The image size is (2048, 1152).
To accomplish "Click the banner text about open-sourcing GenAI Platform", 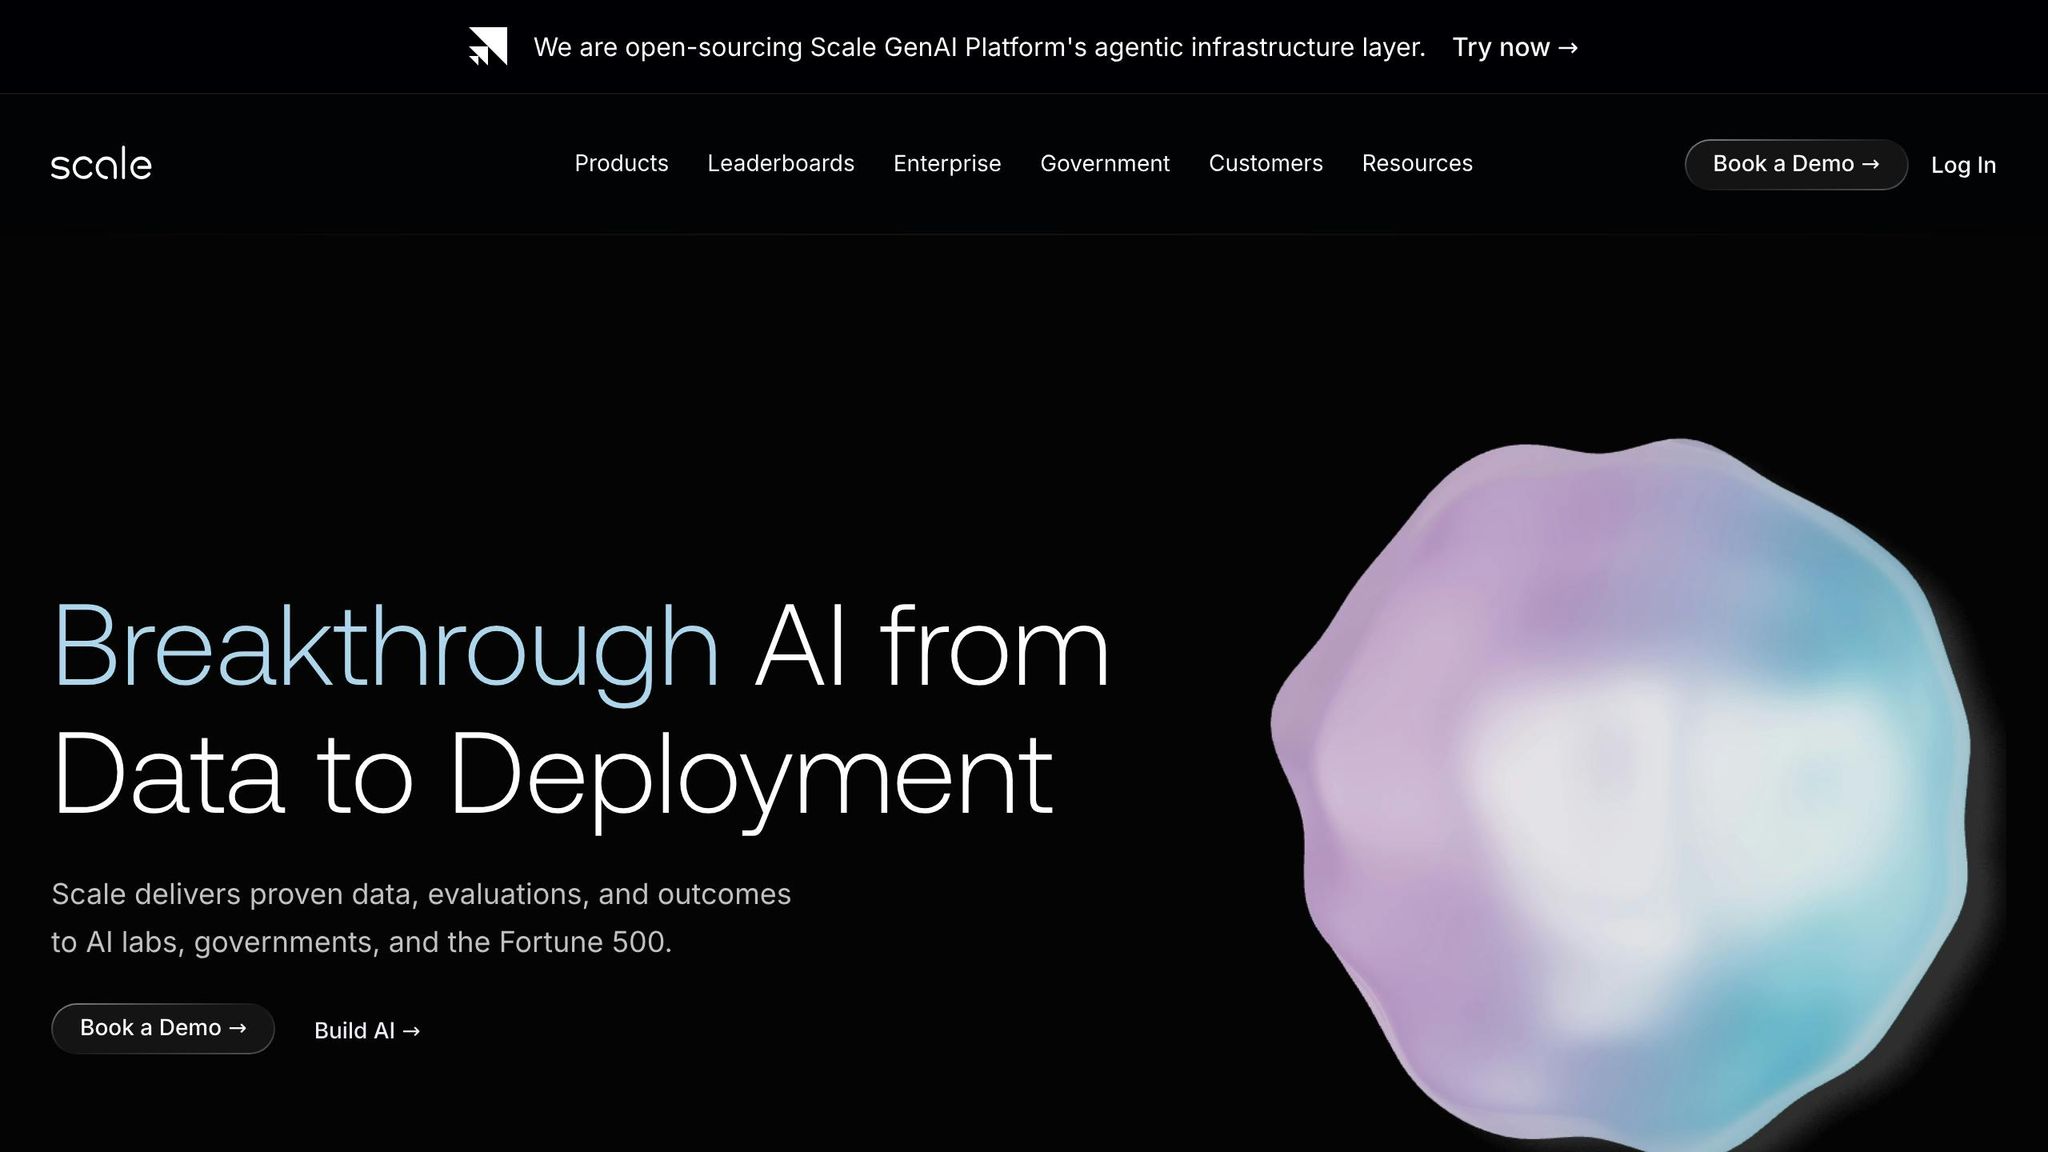I will [x=979, y=47].
